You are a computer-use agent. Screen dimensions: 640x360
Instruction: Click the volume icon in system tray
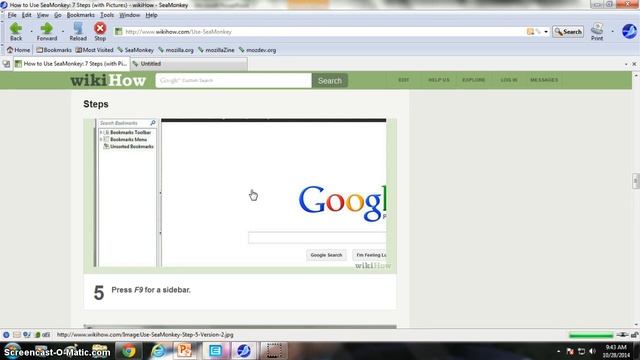[x=592, y=351]
